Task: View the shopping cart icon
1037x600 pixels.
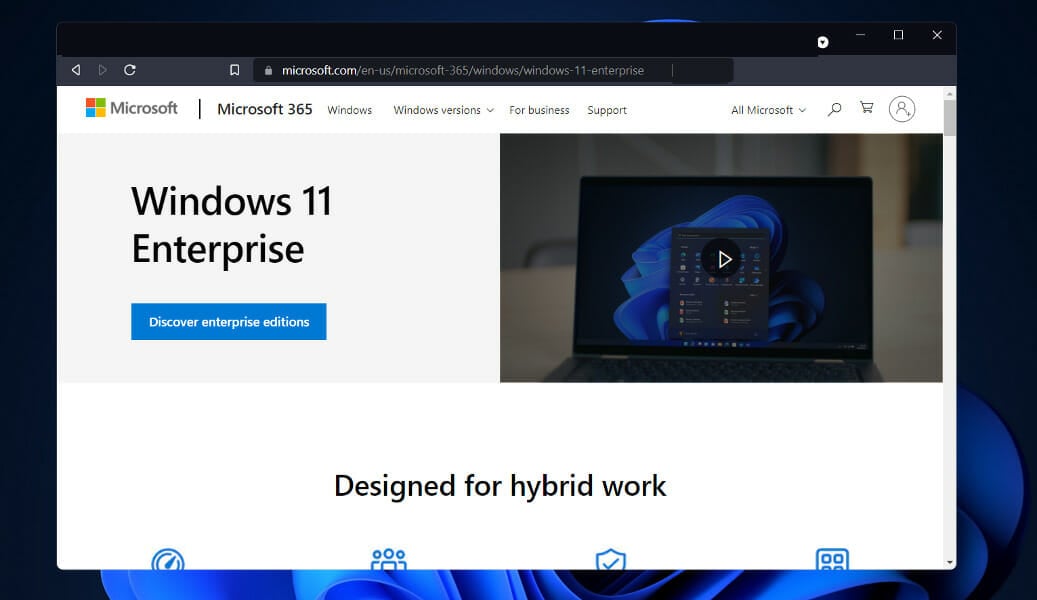Action: pos(866,108)
